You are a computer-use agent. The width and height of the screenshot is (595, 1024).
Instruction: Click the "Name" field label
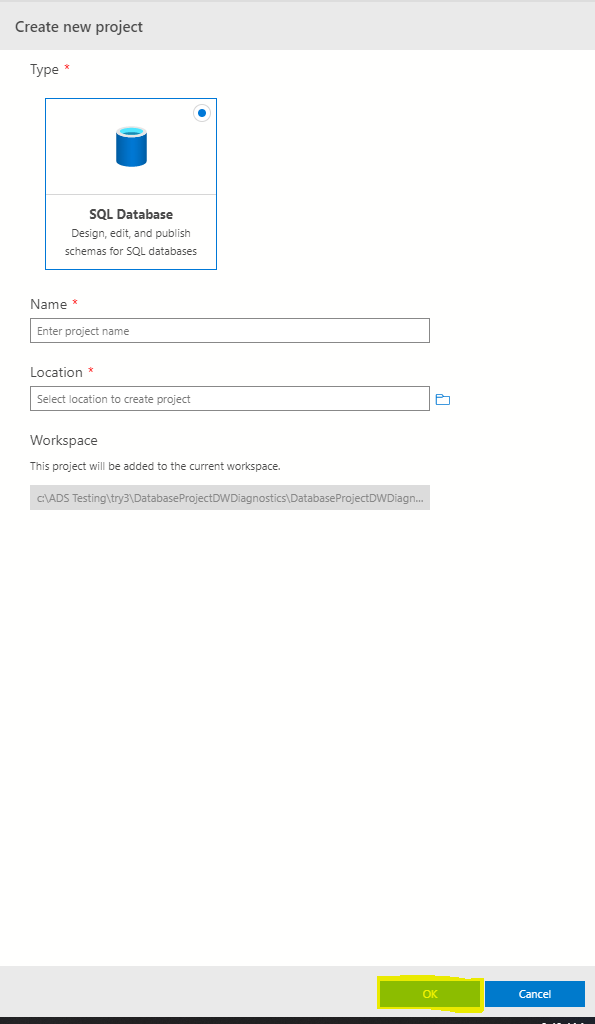(x=48, y=304)
